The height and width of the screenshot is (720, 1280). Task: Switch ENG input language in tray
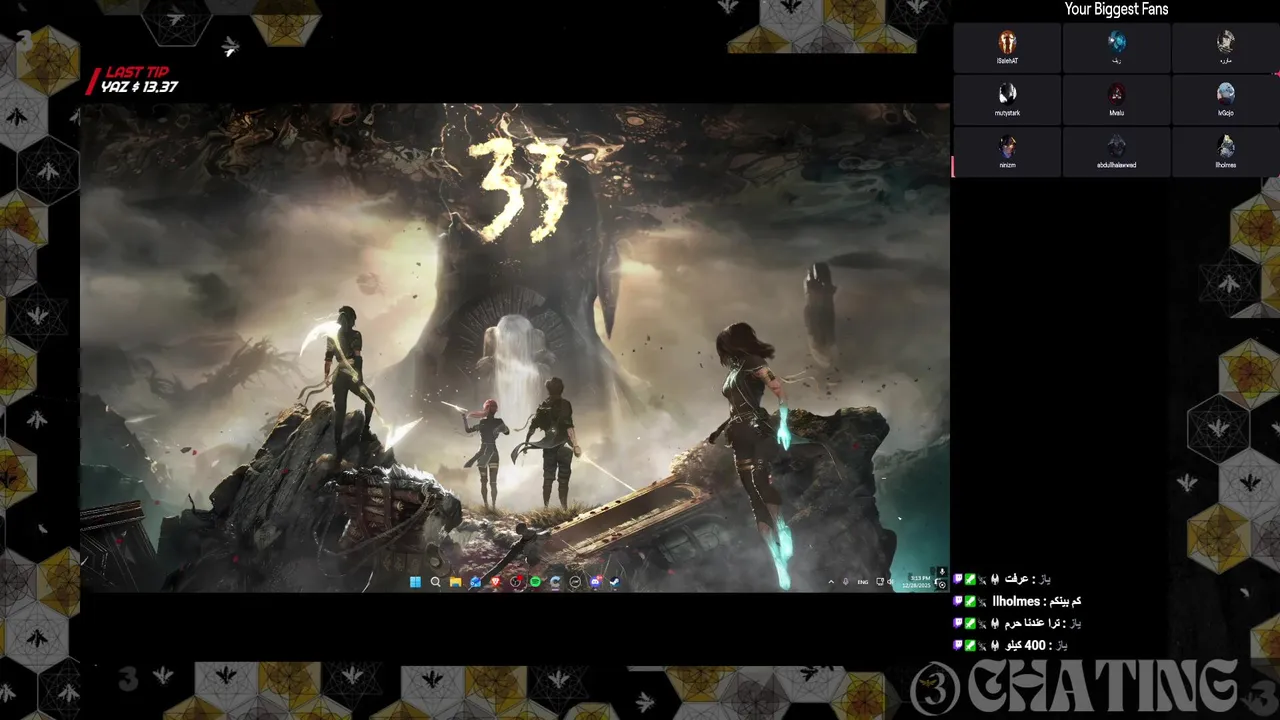863,582
